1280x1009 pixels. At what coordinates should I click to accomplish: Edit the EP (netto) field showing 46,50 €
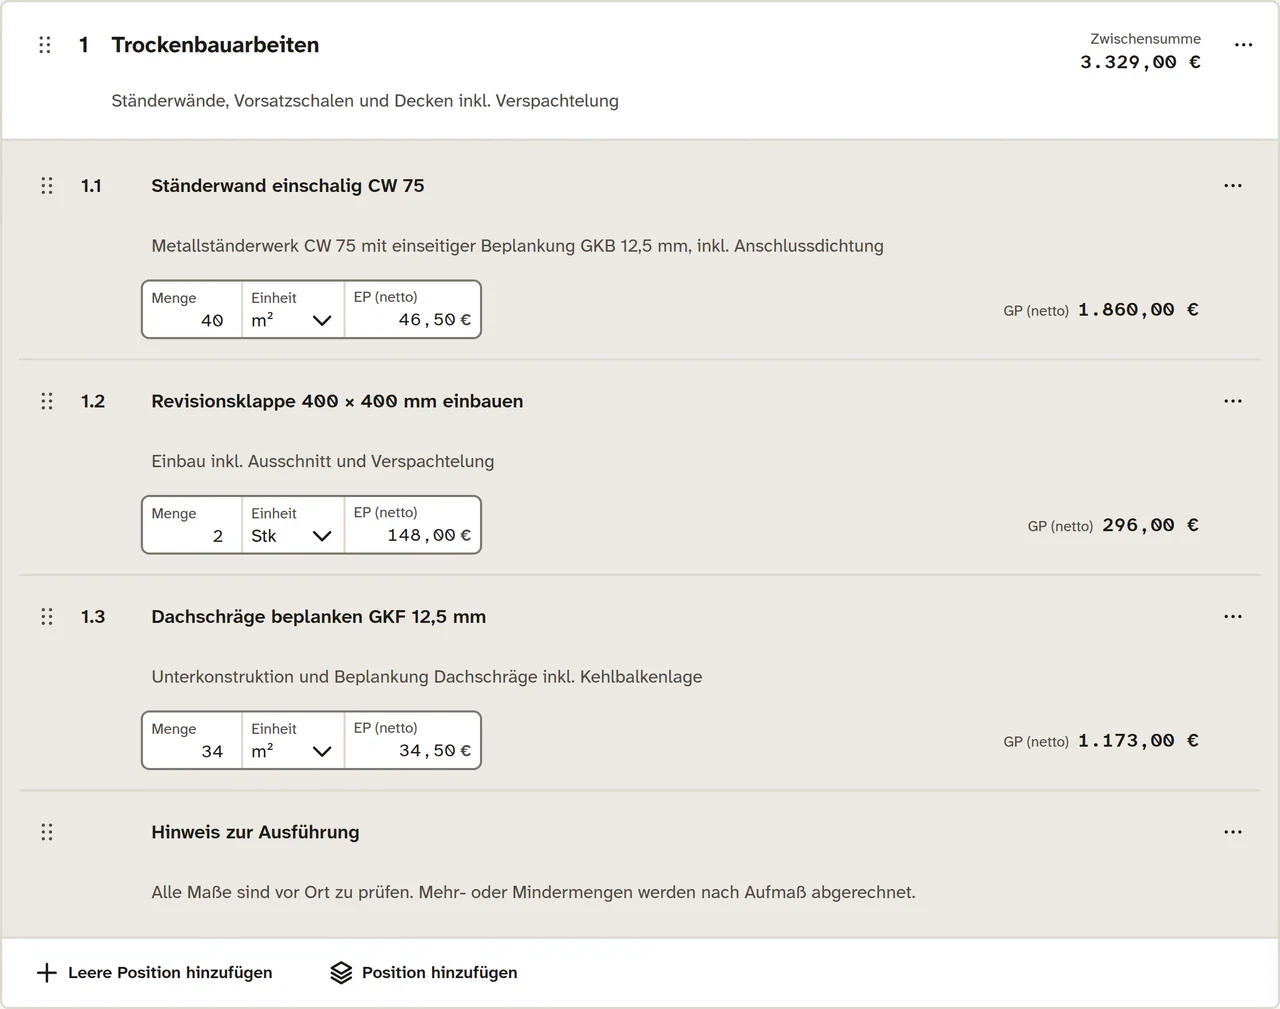coord(412,309)
